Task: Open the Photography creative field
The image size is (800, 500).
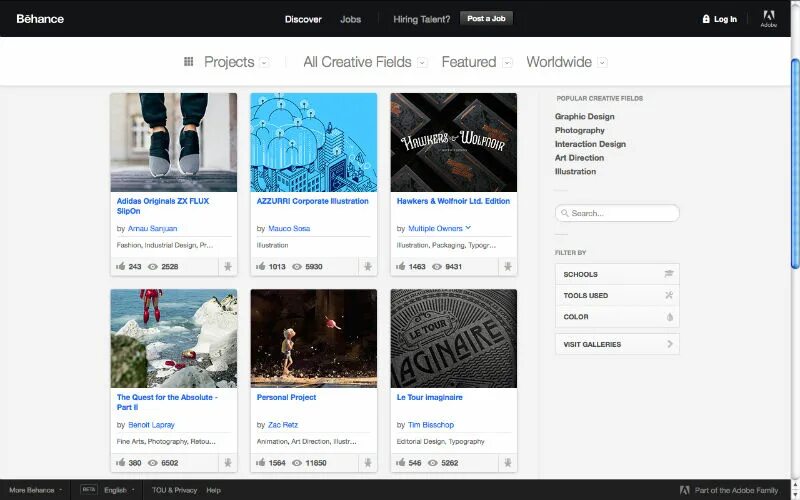Action: [x=580, y=130]
